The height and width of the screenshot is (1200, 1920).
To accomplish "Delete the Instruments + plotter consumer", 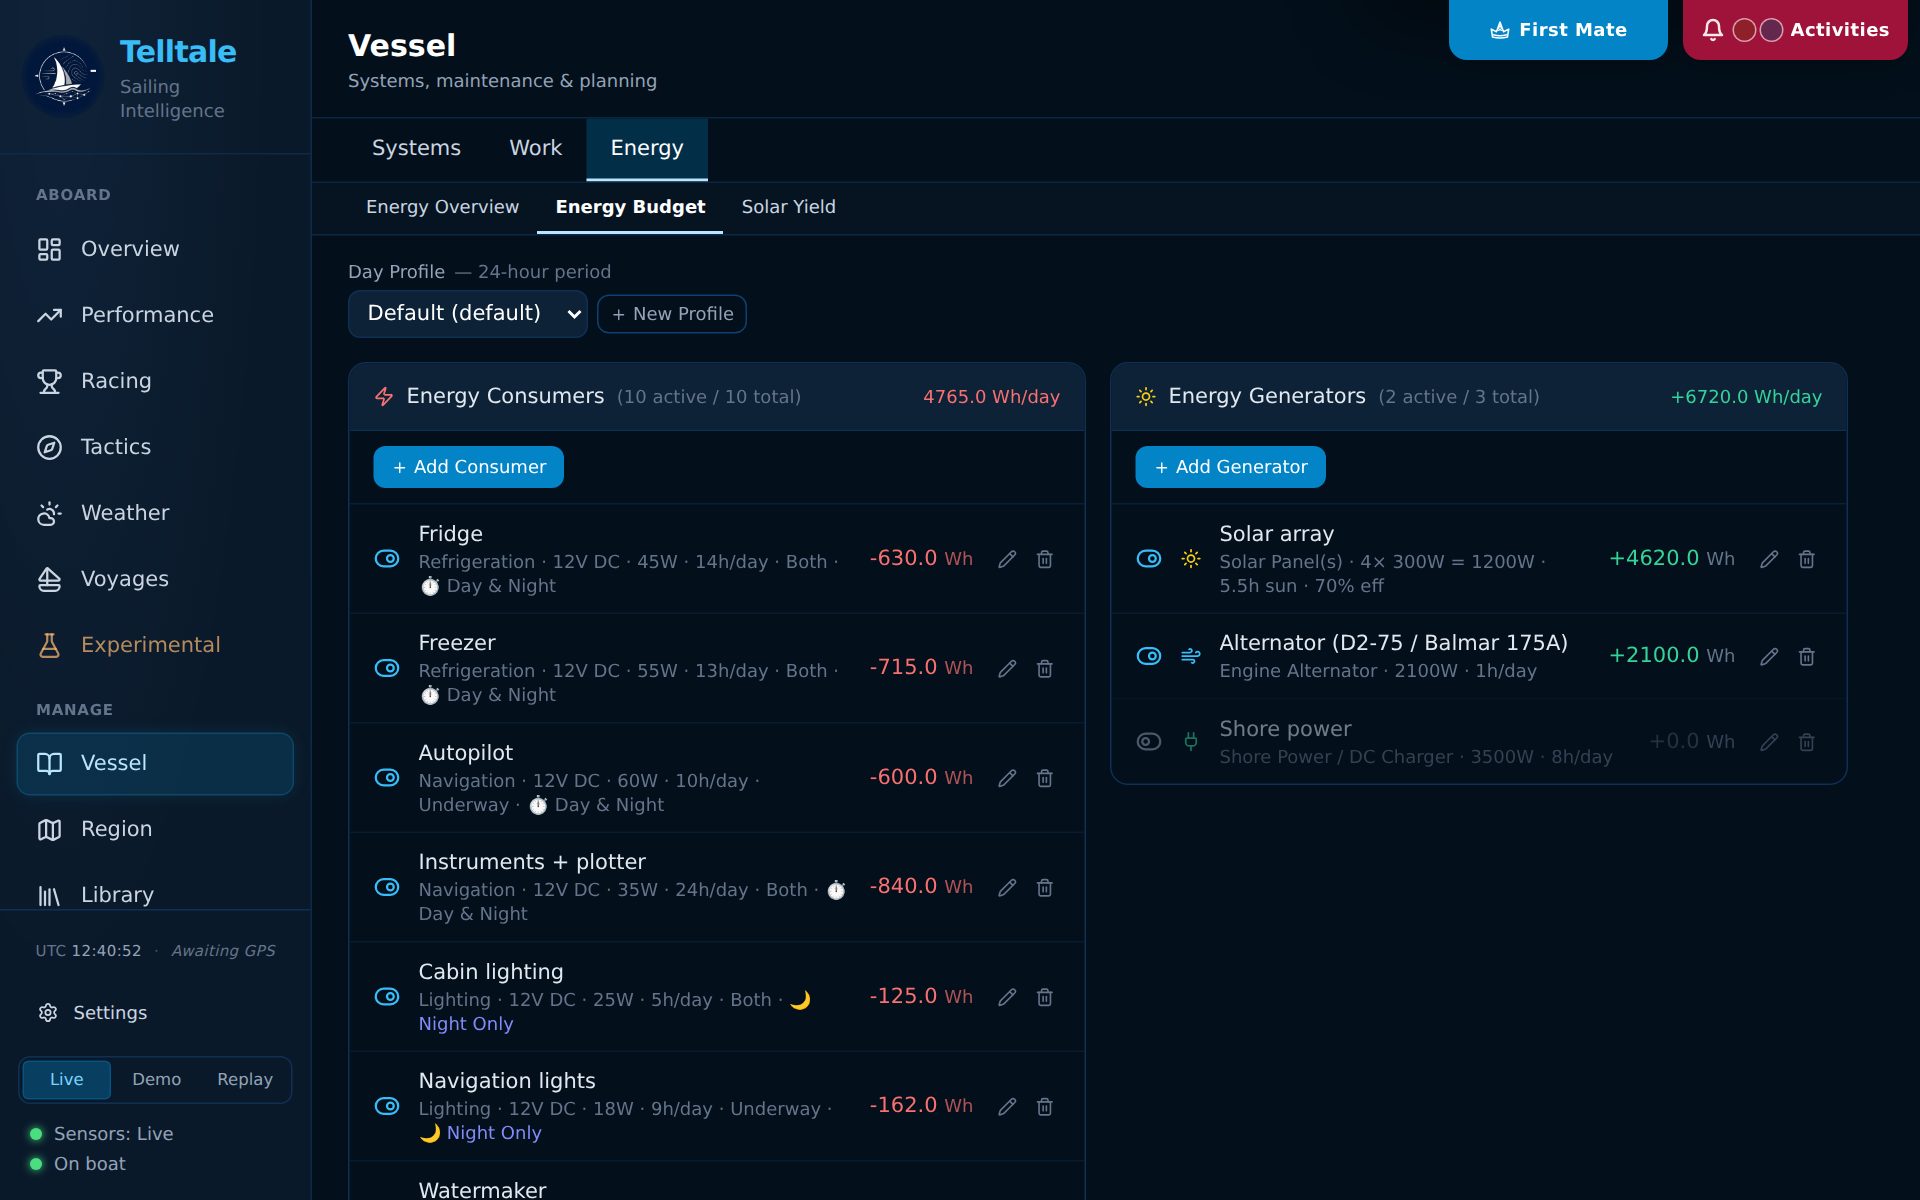I will pos(1045,887).
